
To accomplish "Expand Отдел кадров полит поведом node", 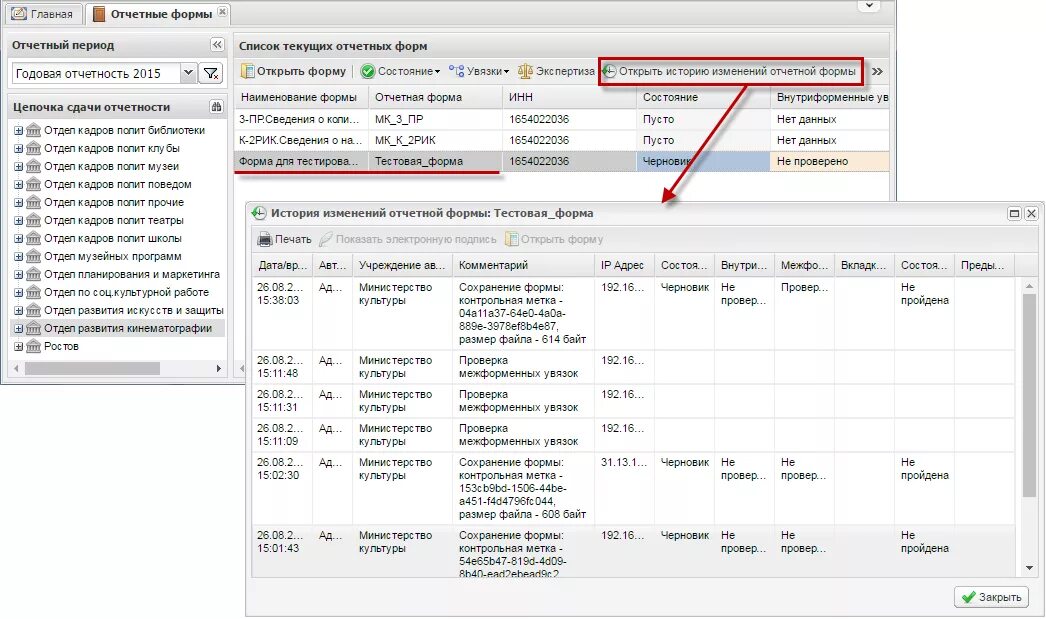I will pyautogui.click(x=18, y=184).
